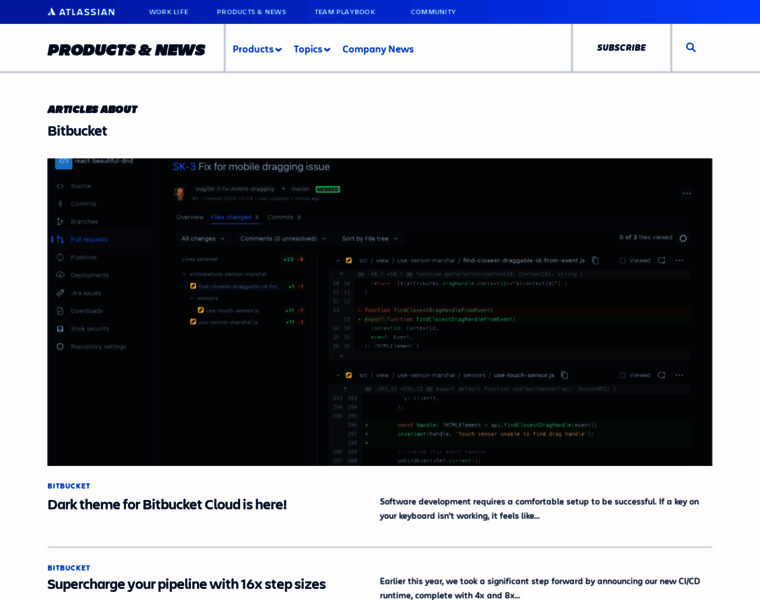Open the Work Life section

pos(168,12)
